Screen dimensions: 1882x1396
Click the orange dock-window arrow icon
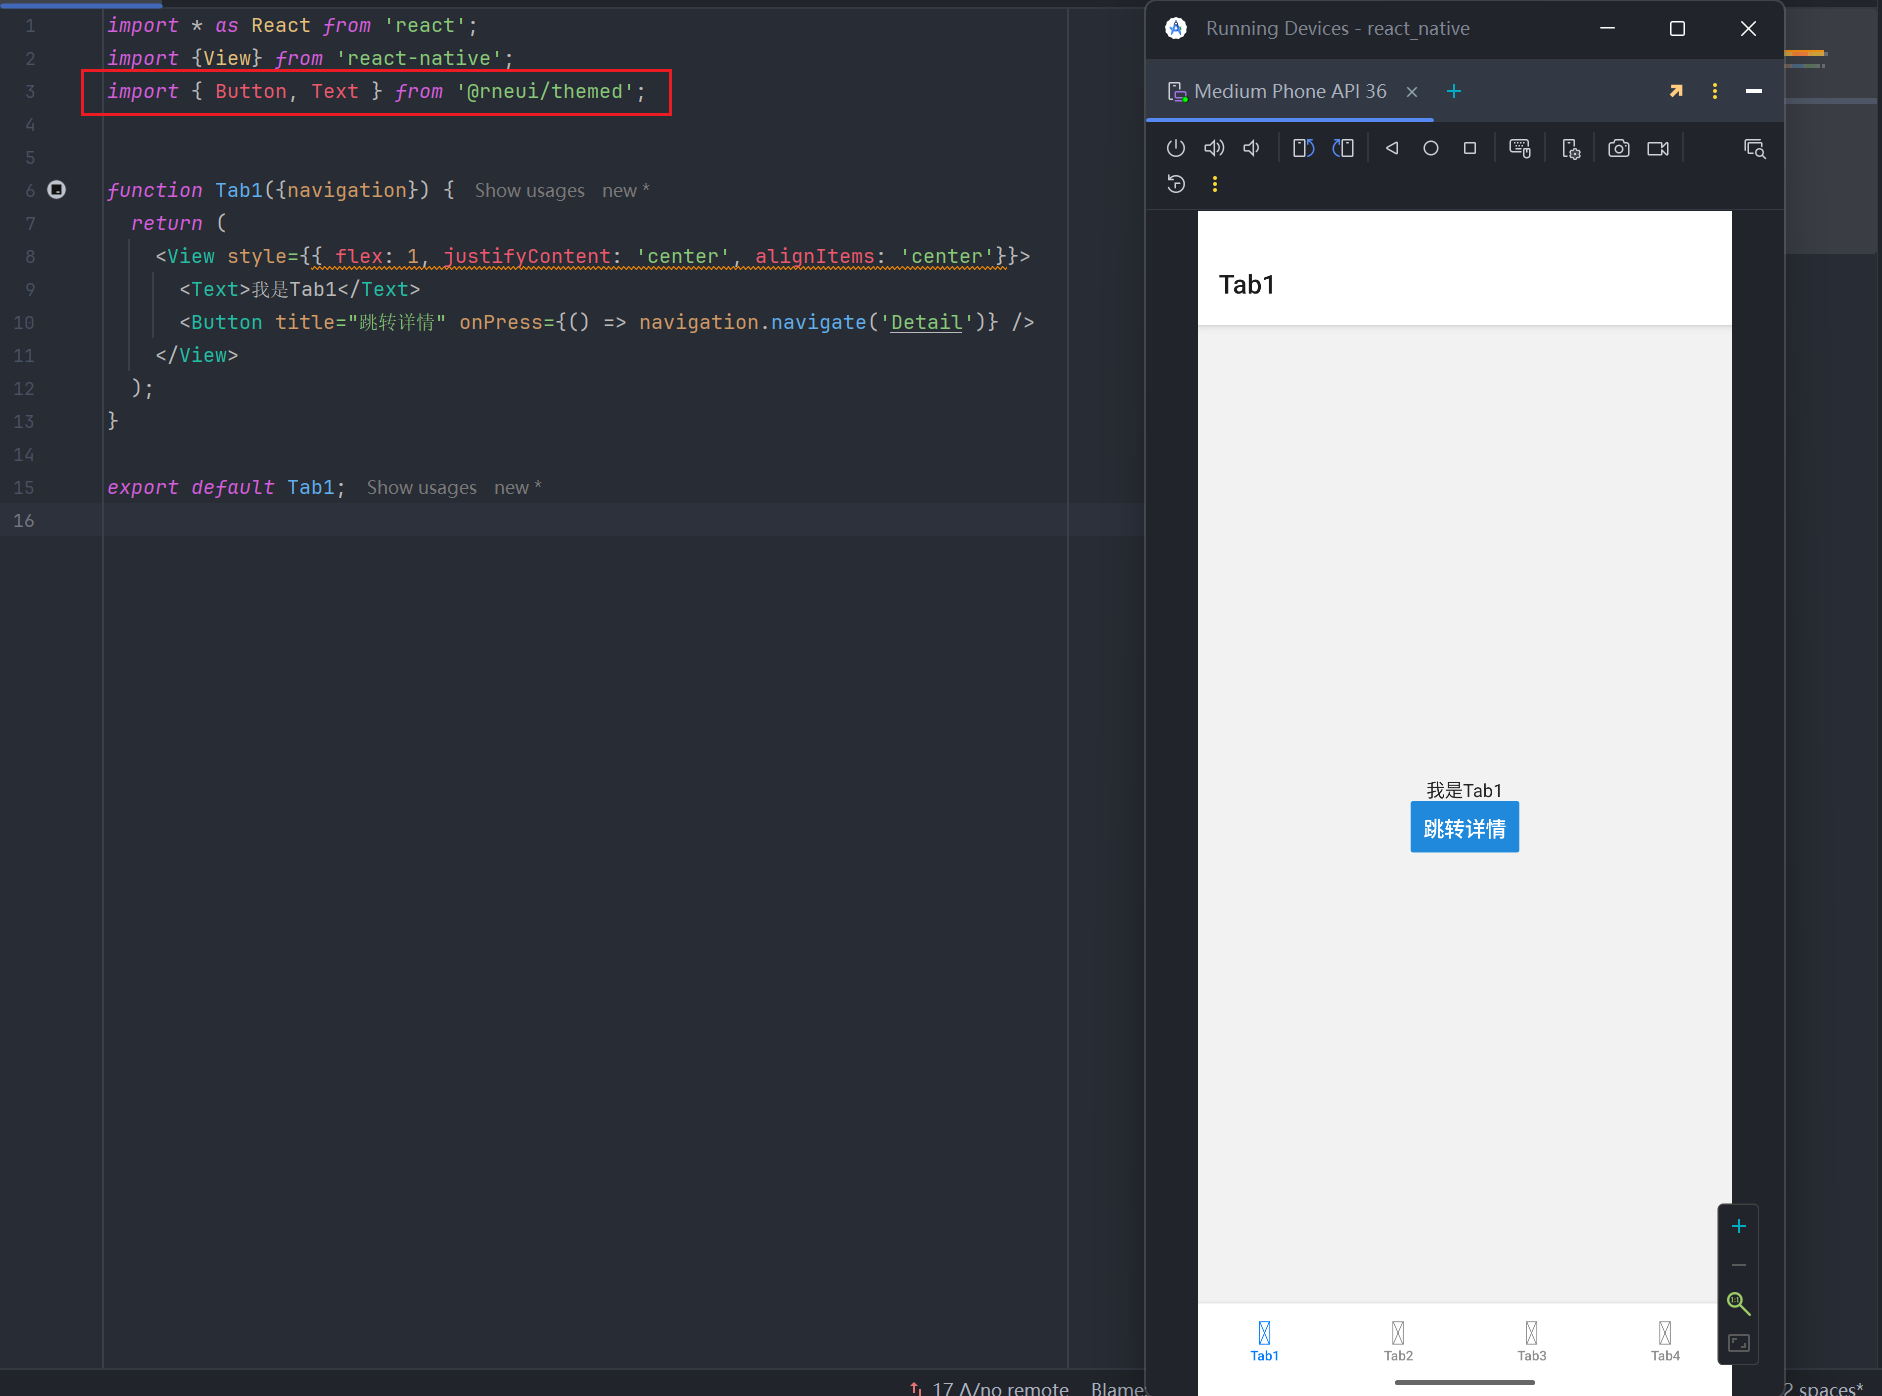coord(1676,91)
